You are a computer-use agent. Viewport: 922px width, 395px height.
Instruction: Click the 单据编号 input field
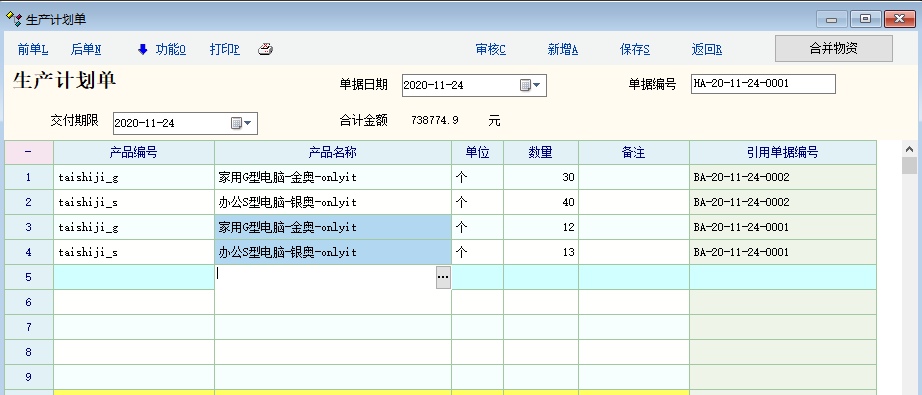click(x=763, y=83)
